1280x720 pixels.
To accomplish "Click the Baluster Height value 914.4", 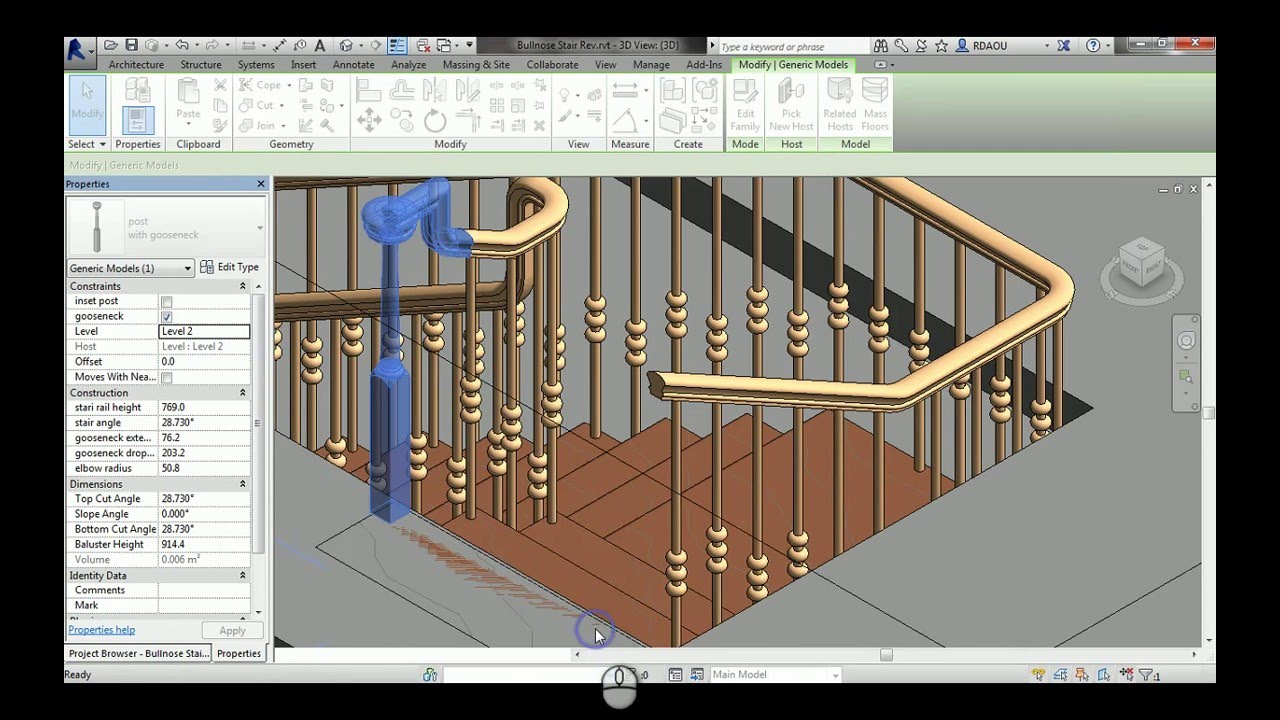I will pyautogui.click(x=204, y=545).
